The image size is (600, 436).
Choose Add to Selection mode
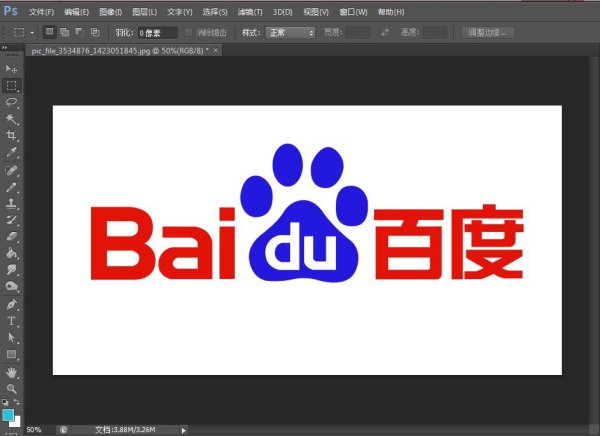coord(65,32)
